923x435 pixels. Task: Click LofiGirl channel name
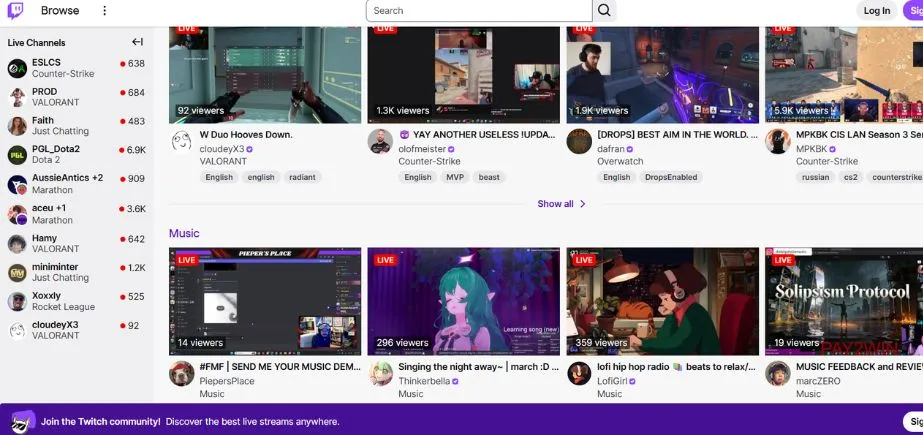(x=610, y=381)
